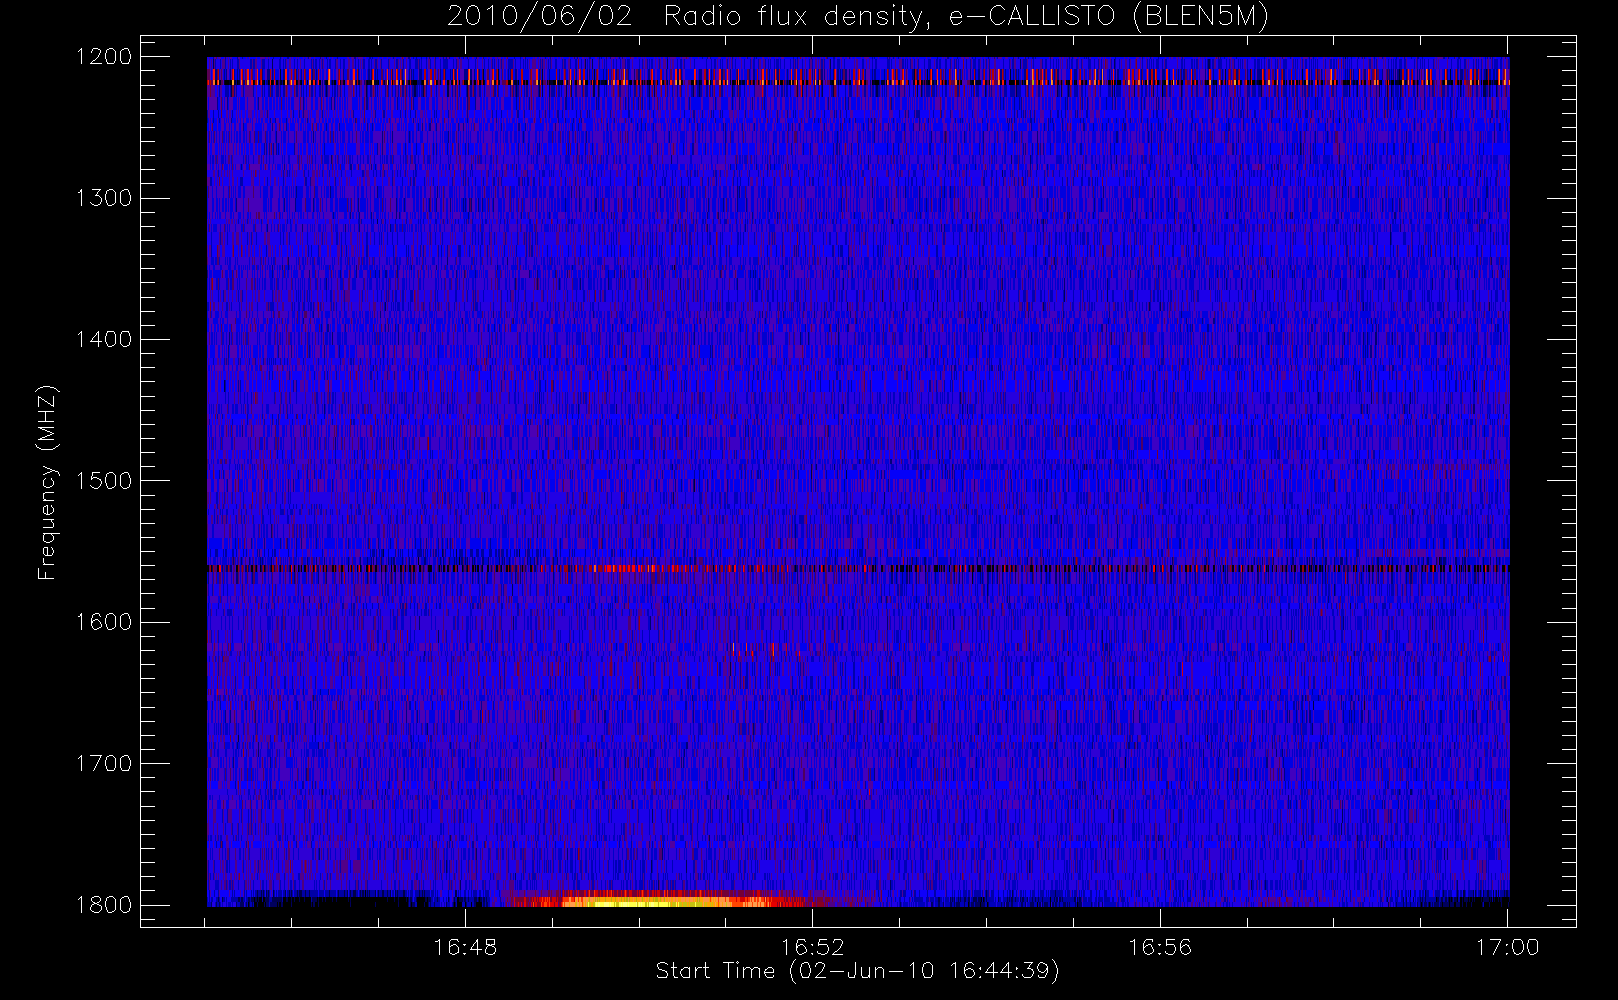This screenshot has height=1000, width=1618.
Task: Click the 'Frequency (MHZ)' axis title
Action: tap(47, 482)
